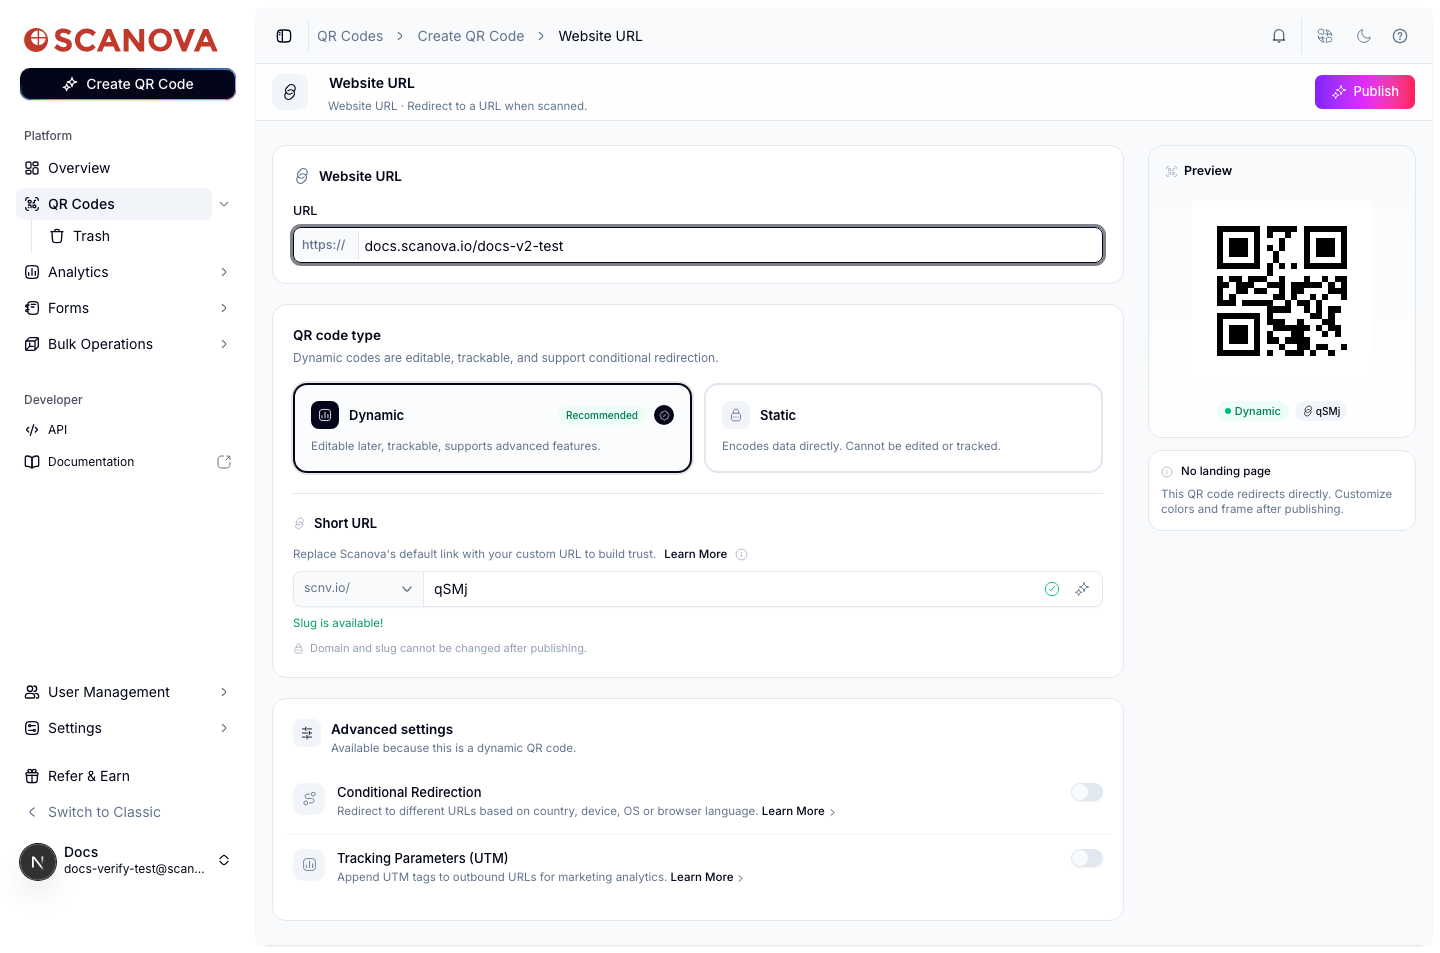Image resolution: width=1440 pixels, height=953 pixels.
Task: Click the N user avatar
Action: [38, 861]
